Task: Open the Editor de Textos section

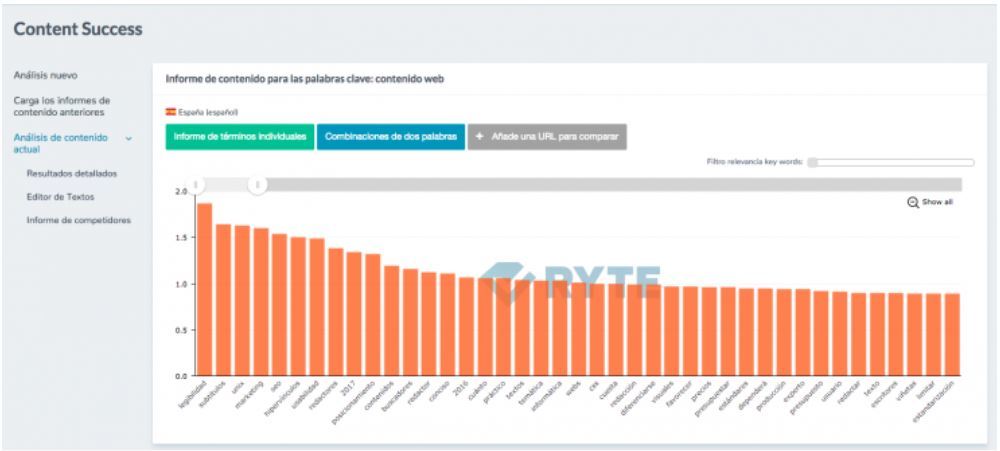Action: (x=60, y=197)
